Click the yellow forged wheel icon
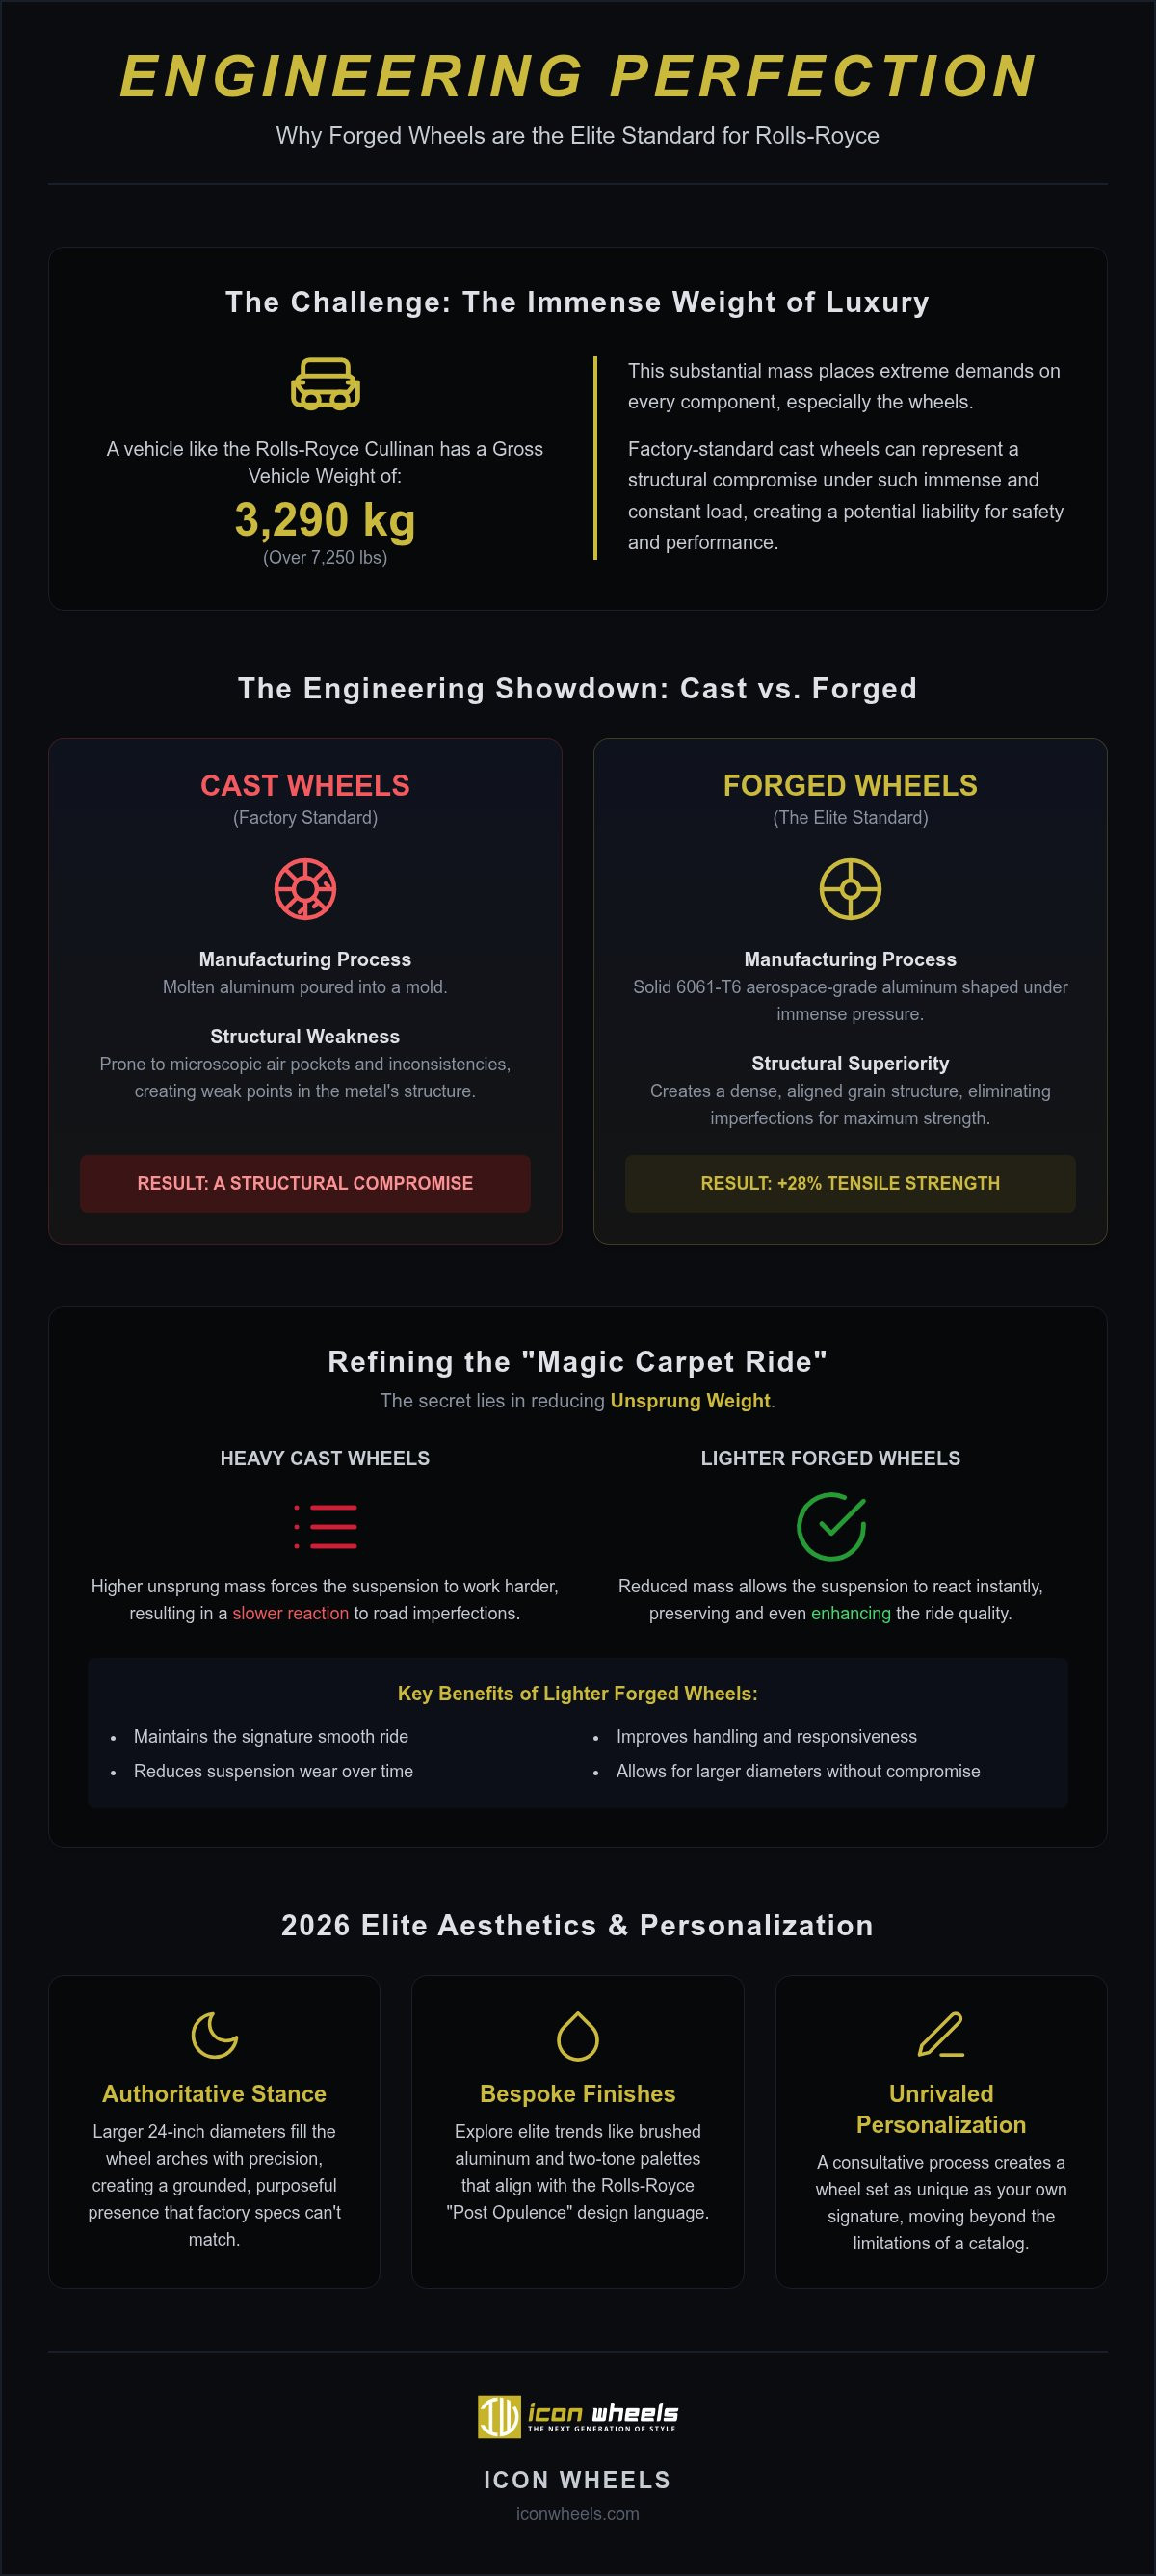Viewport: 1156px width, 2576px height. tap(850, 889)
